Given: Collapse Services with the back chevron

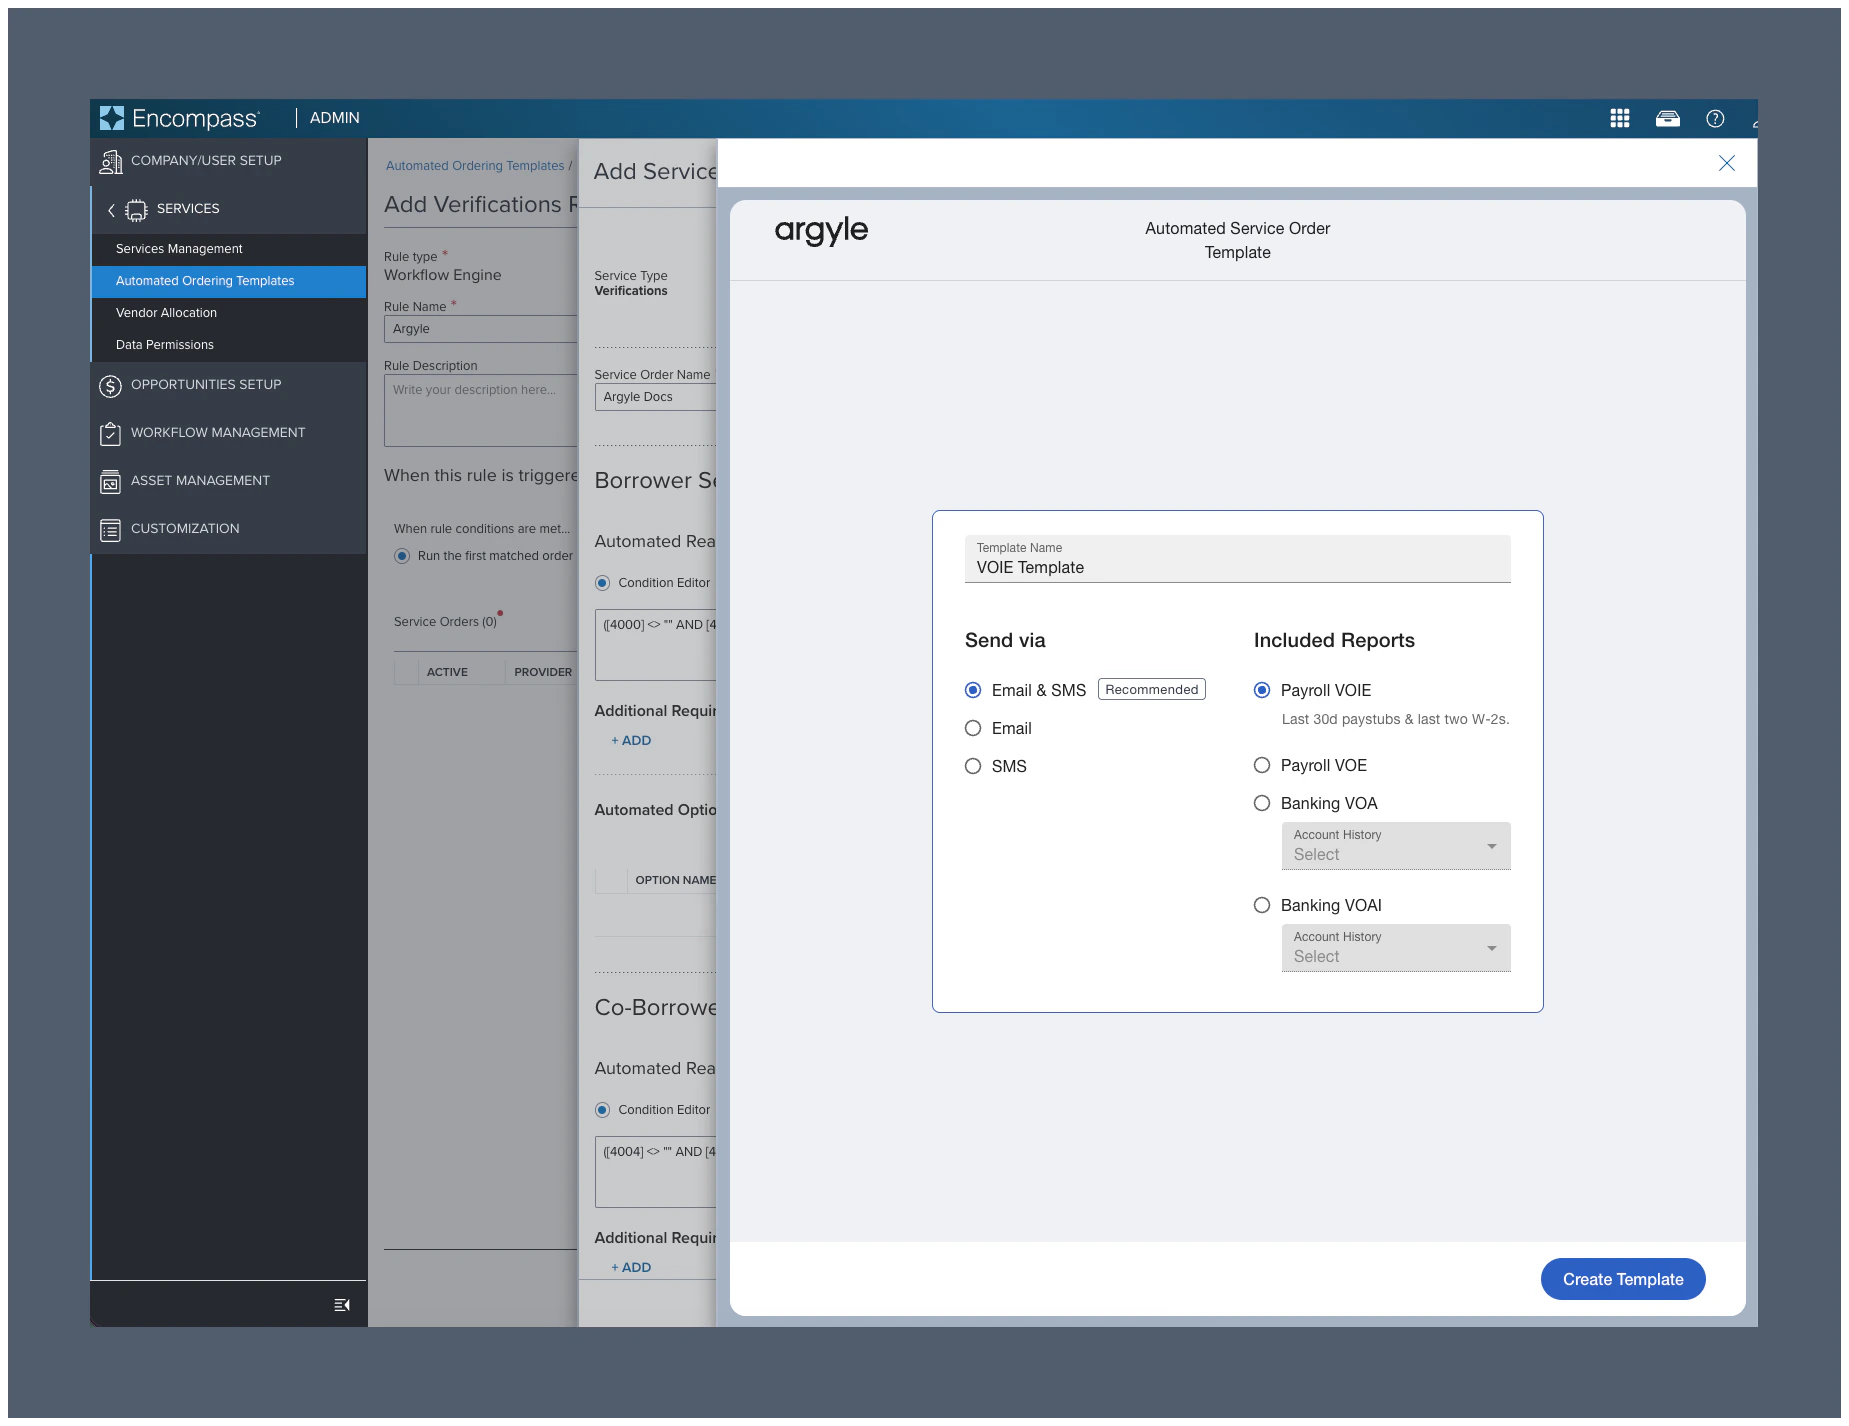Looking at the screenshot, I should pyautogui.click(x=111, y=210).
